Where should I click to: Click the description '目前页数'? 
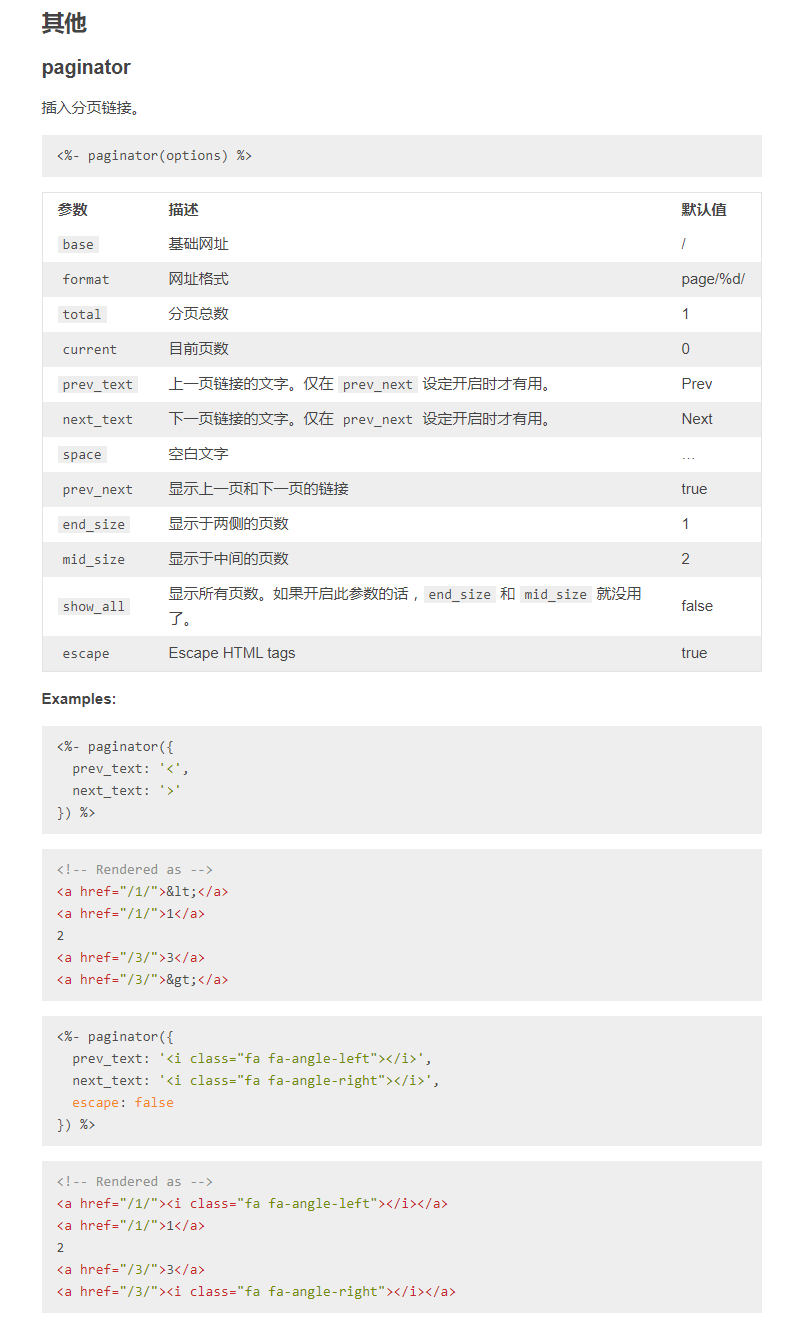click(198, 349)
